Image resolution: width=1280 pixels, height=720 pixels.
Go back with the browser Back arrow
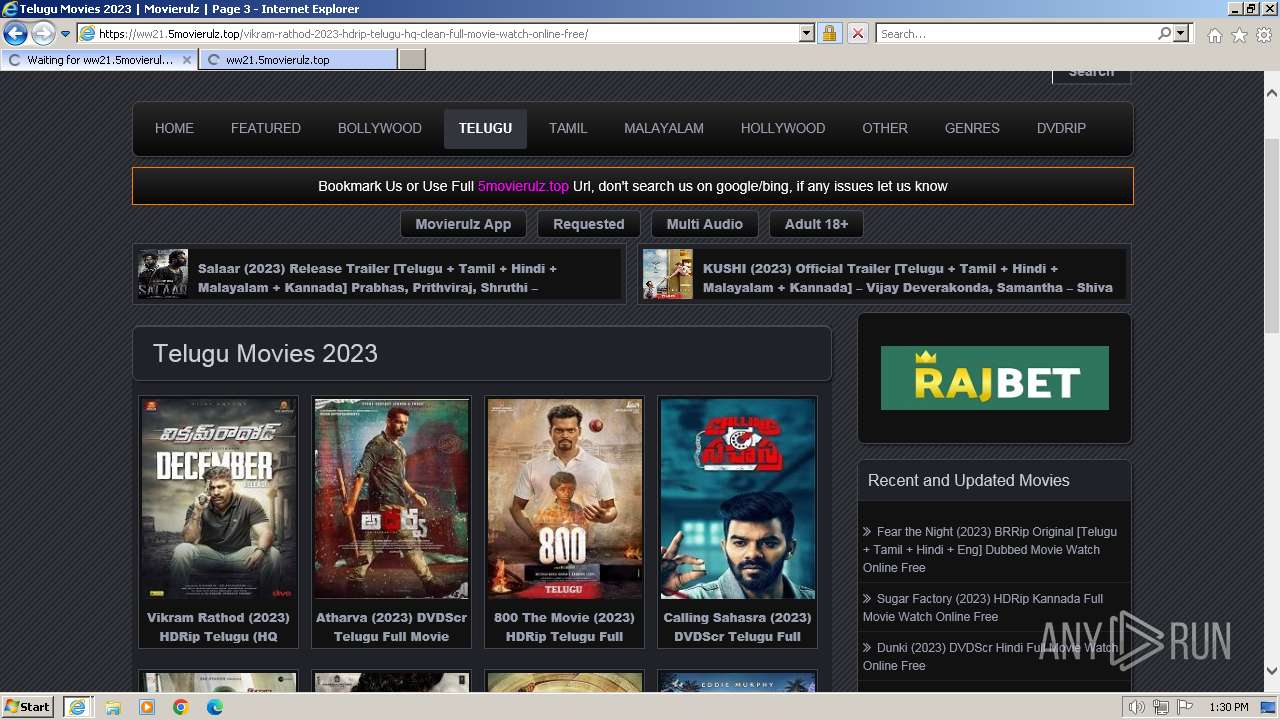coord(15,34)
